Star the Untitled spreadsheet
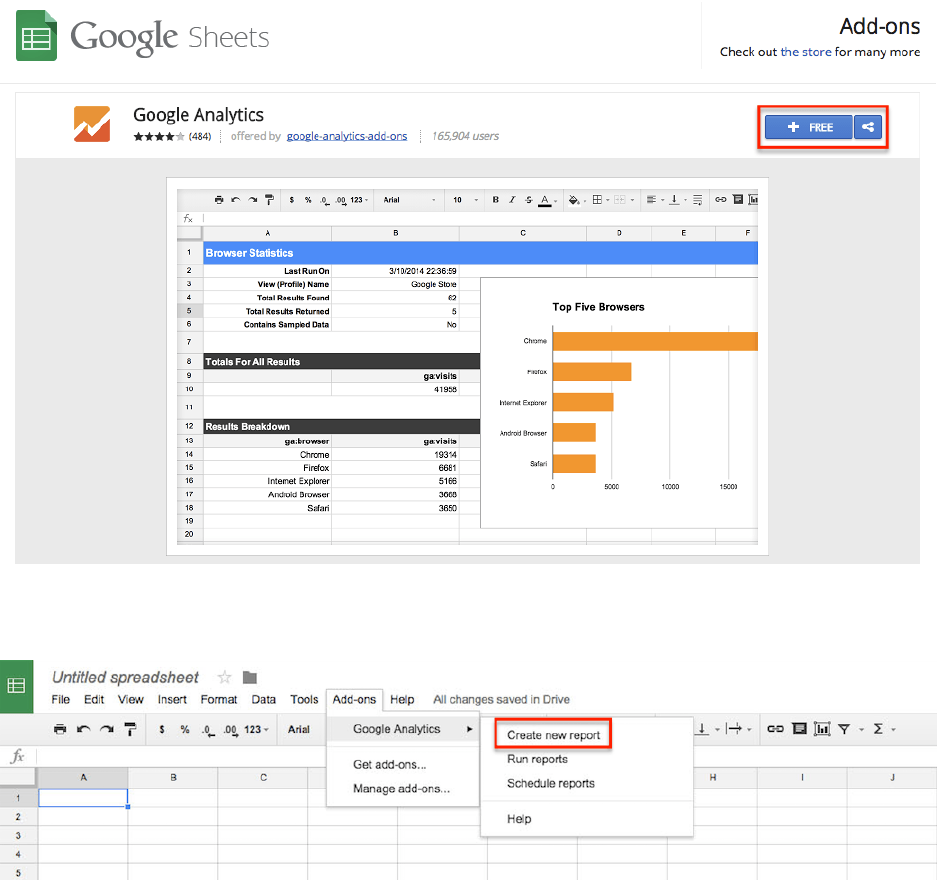This screenshot has width=937, height=880. 224,677
